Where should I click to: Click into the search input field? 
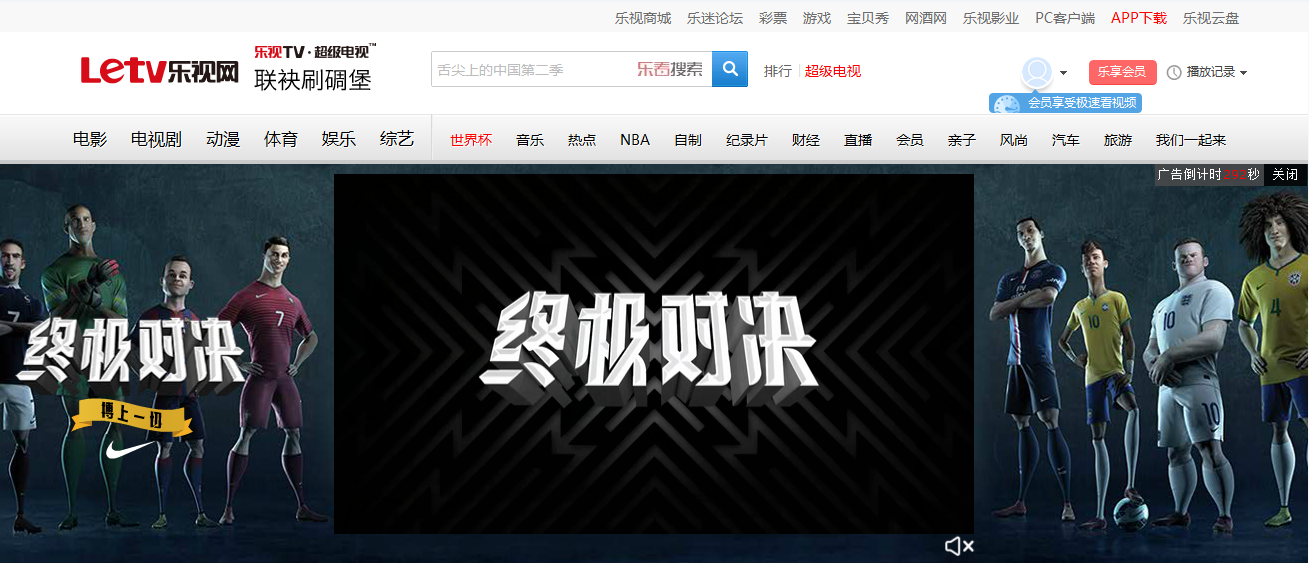click(x=571, y=69)
